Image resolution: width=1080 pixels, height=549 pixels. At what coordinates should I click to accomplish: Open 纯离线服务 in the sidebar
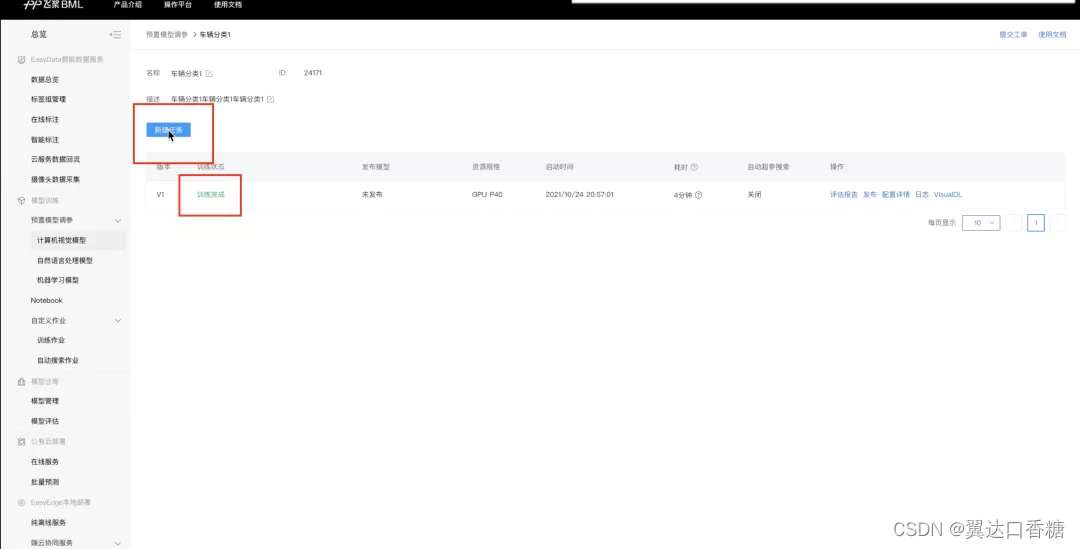(48, 523)
